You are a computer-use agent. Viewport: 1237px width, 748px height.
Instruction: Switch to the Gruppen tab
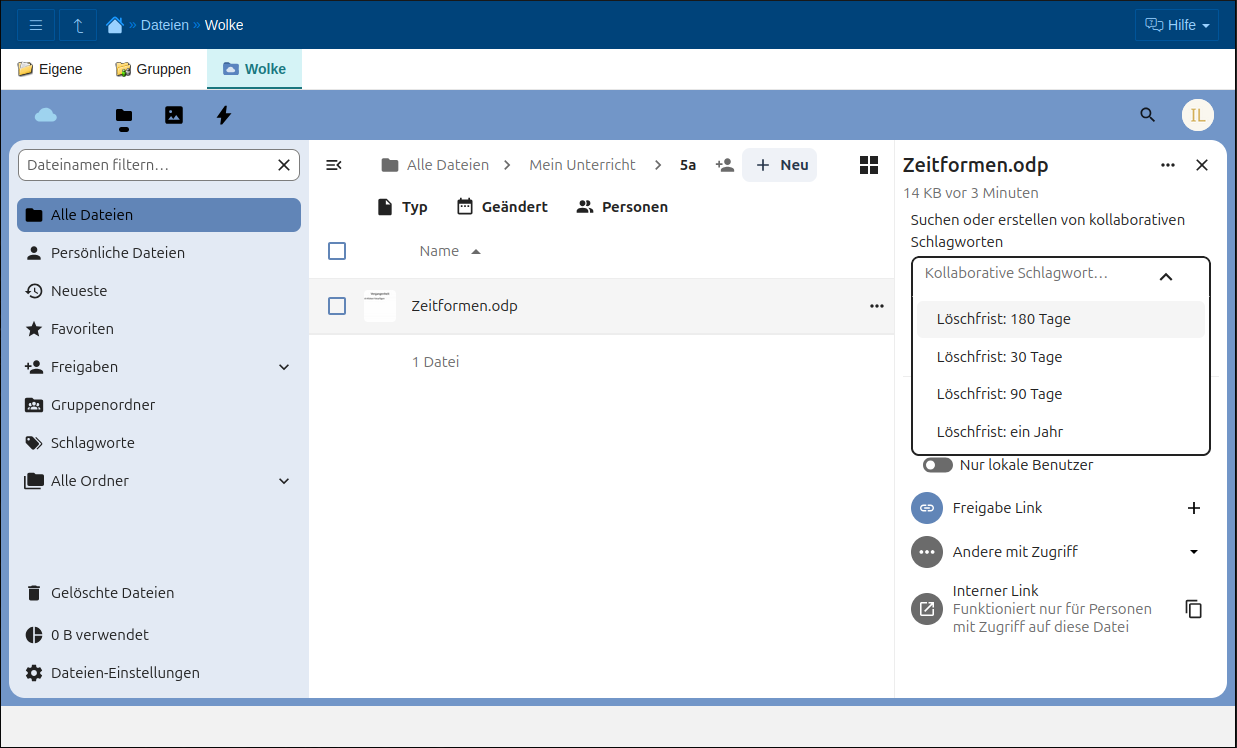coord(153,69)
